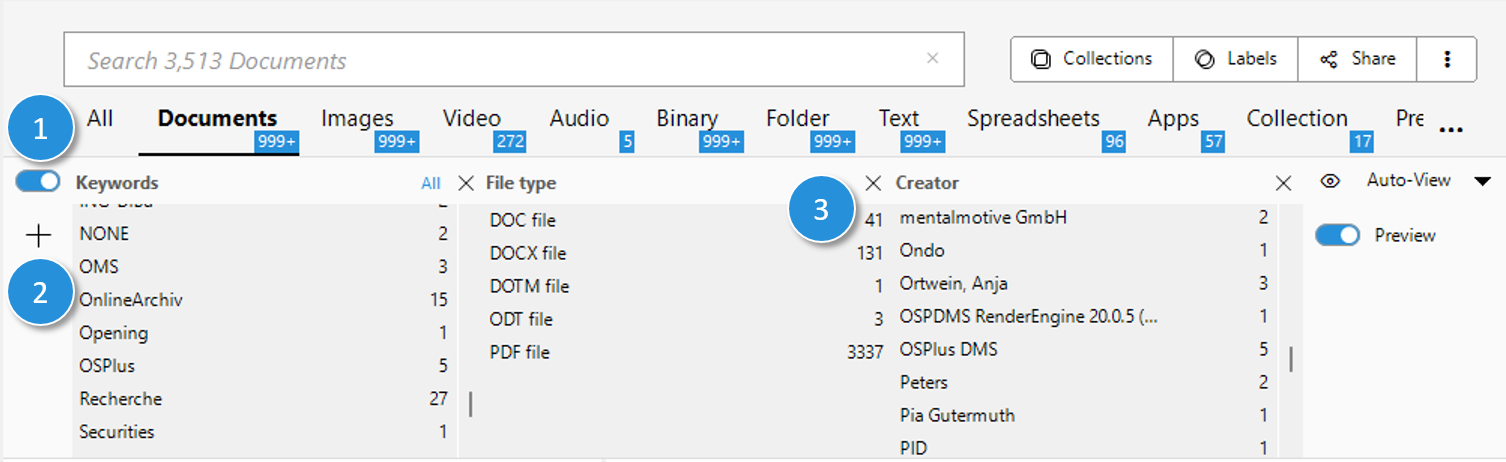Filter by PDF file type
Screen dimensions: 1506x462
pyautogui.click(x=686, y=352)
